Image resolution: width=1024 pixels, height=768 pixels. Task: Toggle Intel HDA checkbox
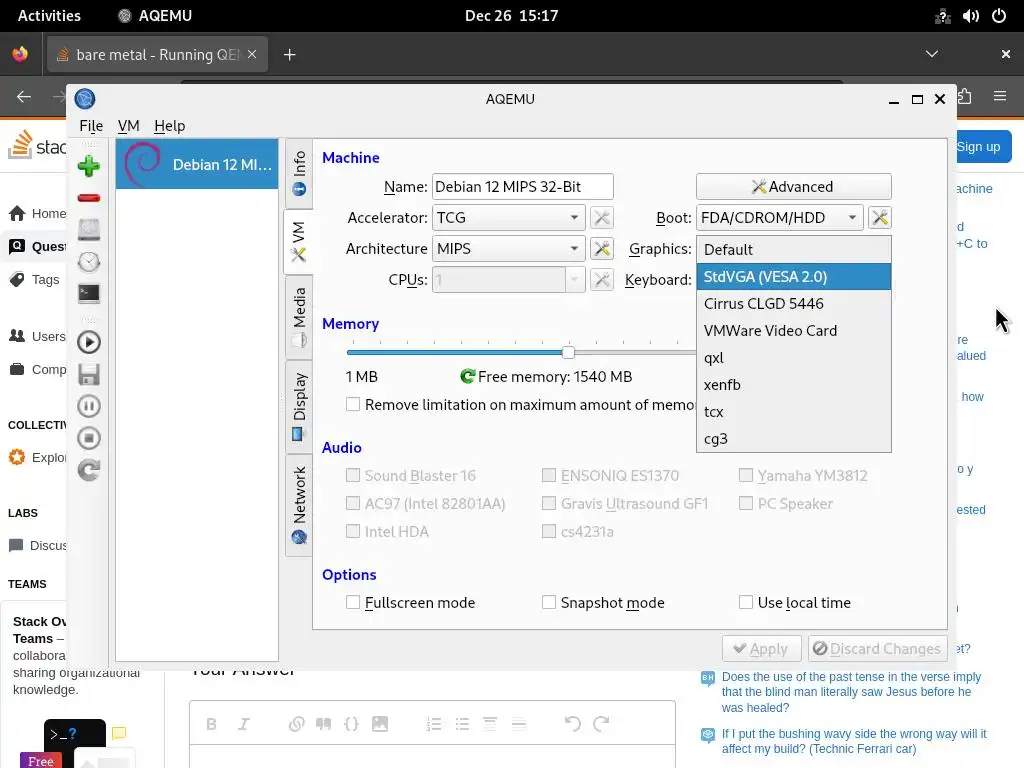pos(353,531)
